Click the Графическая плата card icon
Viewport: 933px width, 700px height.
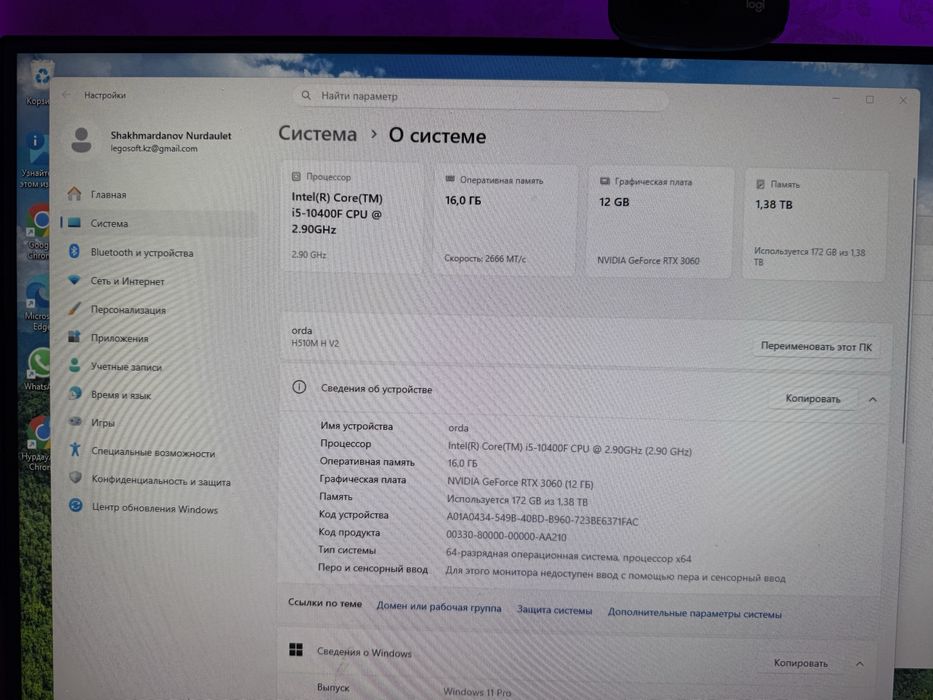pos(605,181)
